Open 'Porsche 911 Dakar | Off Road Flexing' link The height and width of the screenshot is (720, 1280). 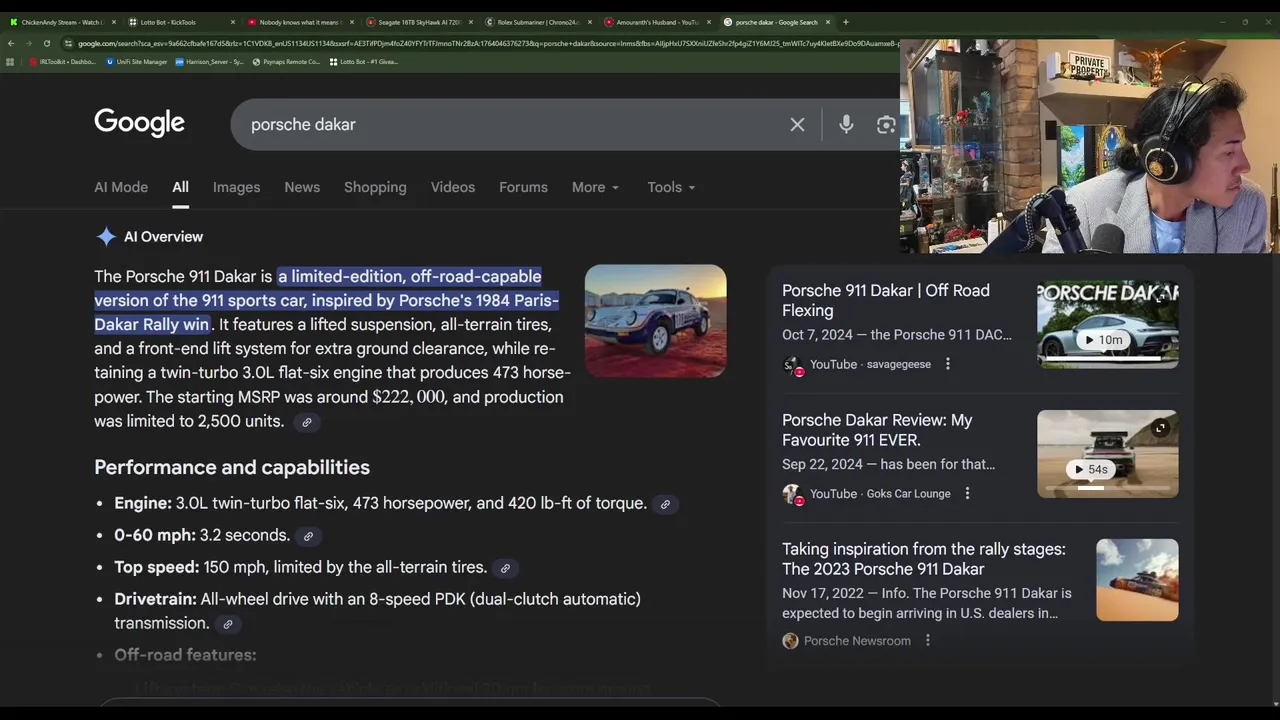click(x=886, y=300)
